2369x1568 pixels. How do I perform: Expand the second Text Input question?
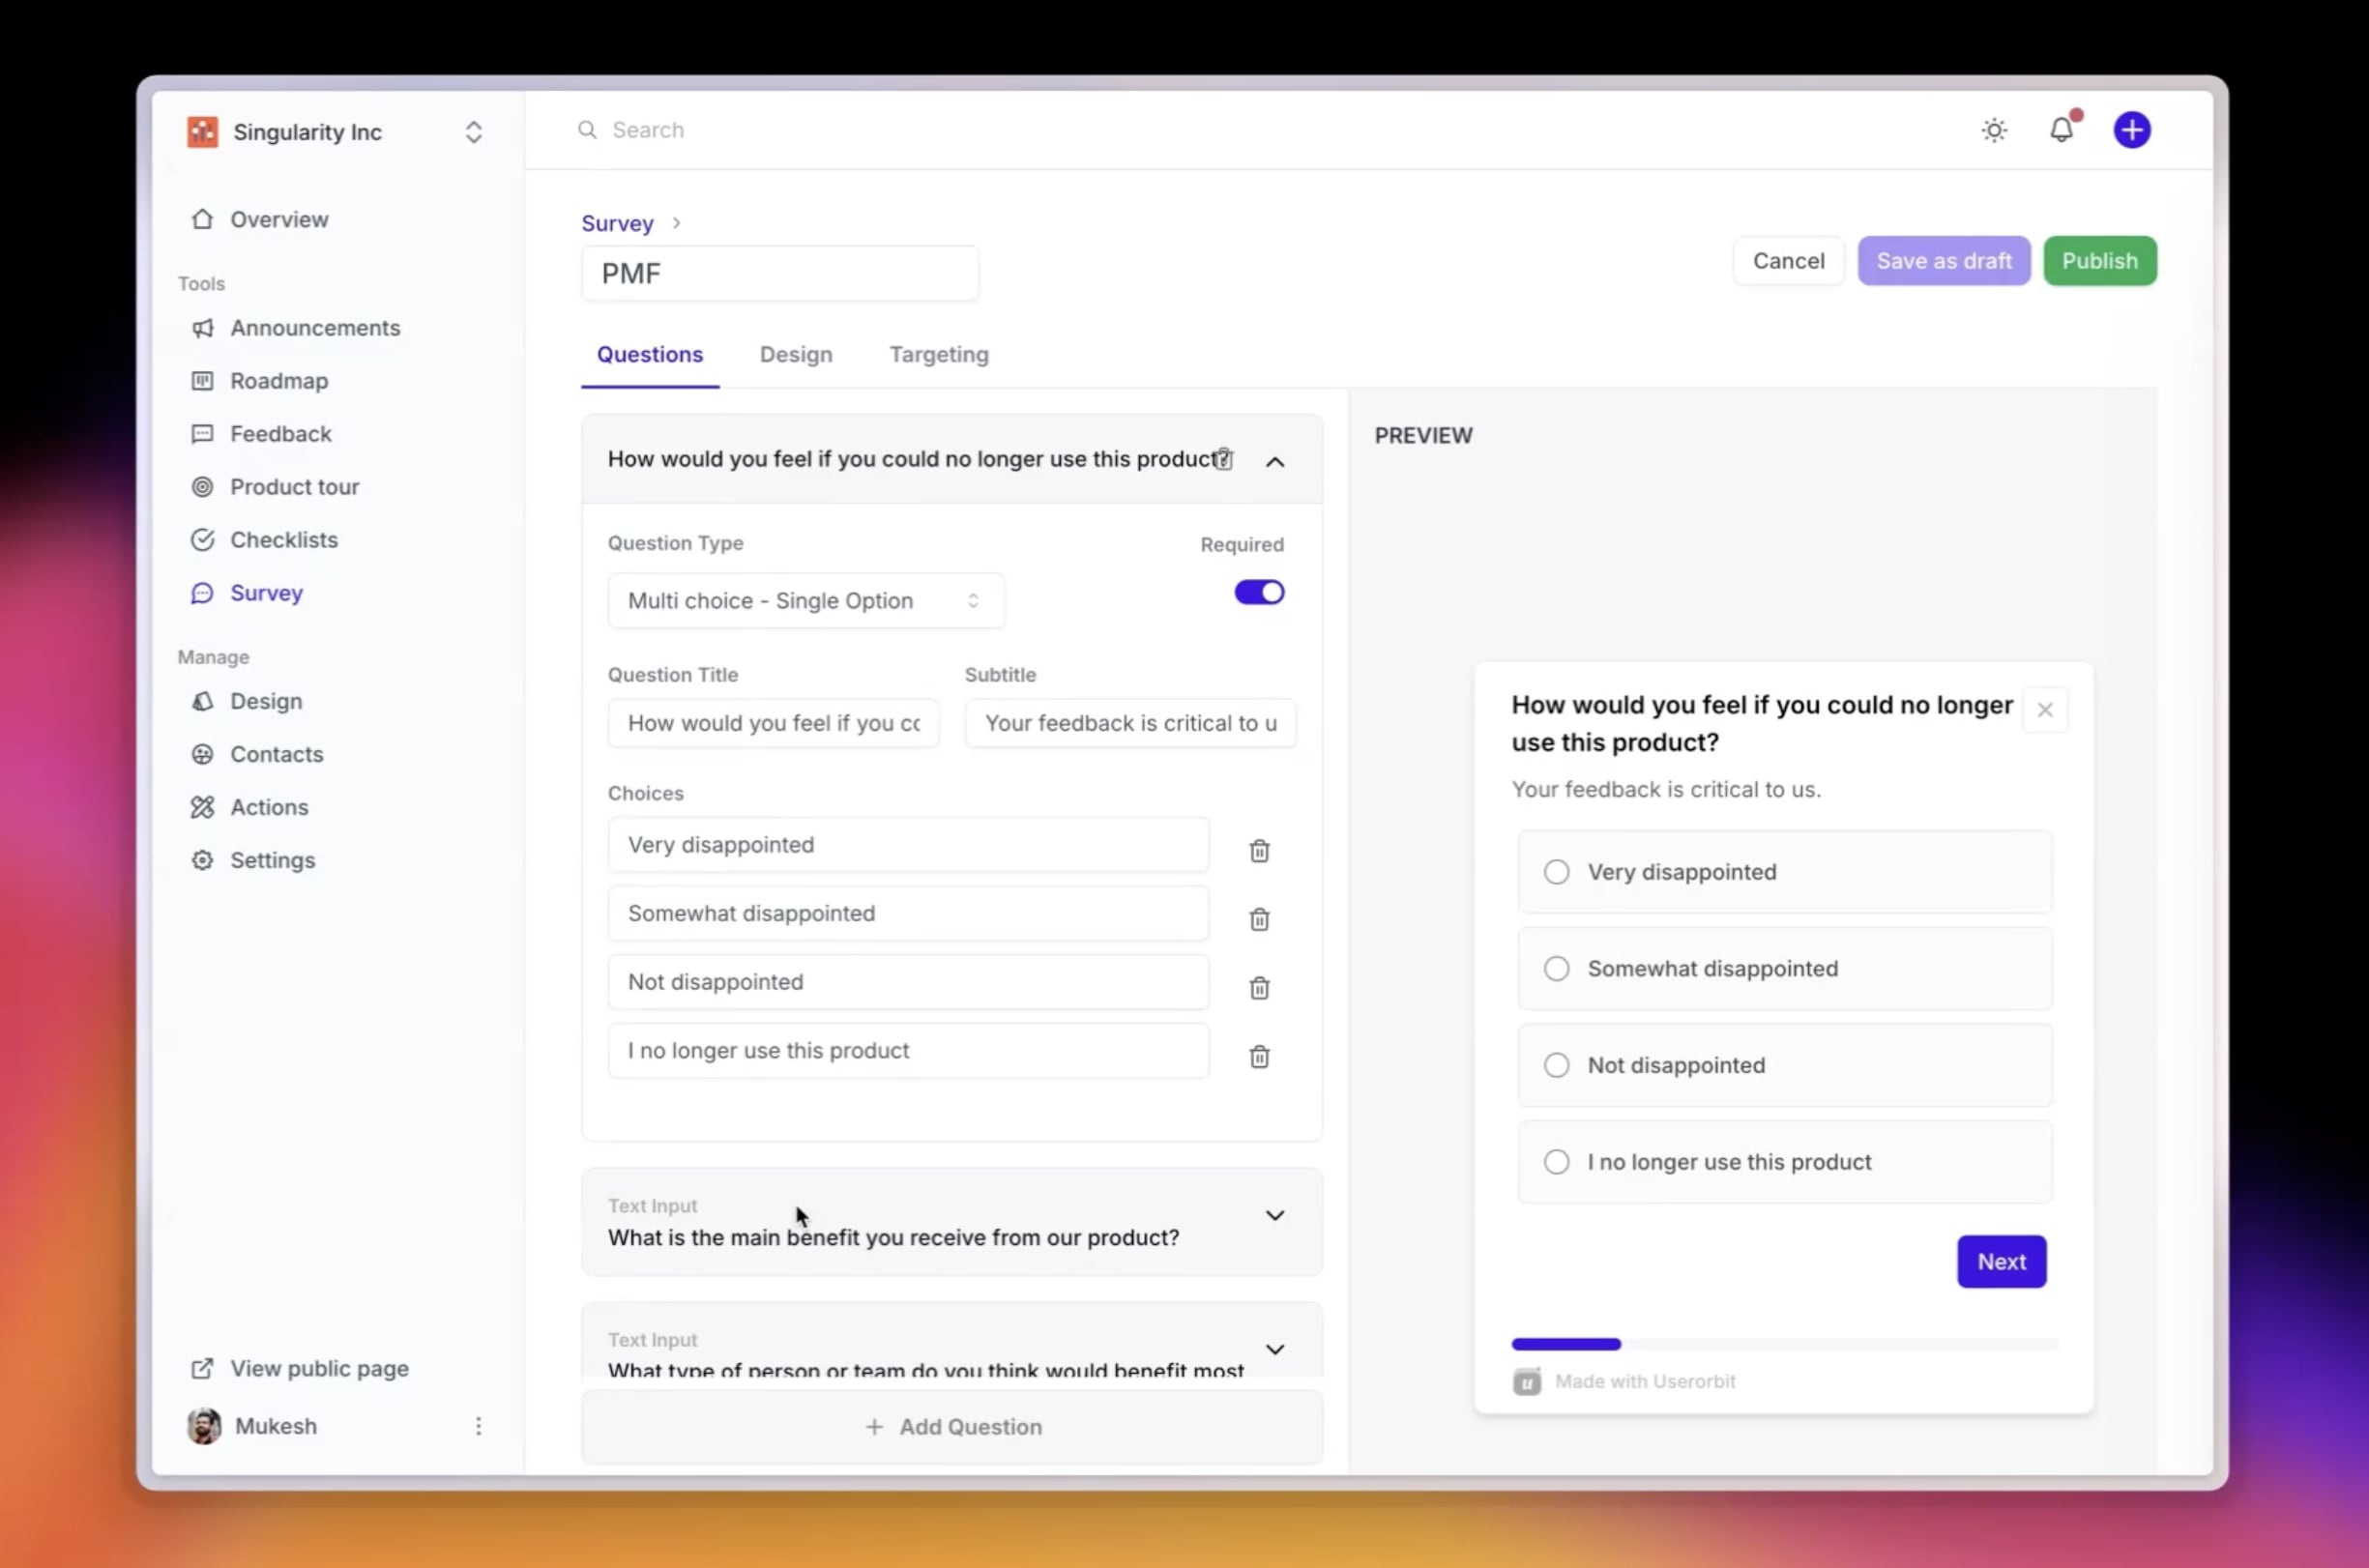1273,1350
